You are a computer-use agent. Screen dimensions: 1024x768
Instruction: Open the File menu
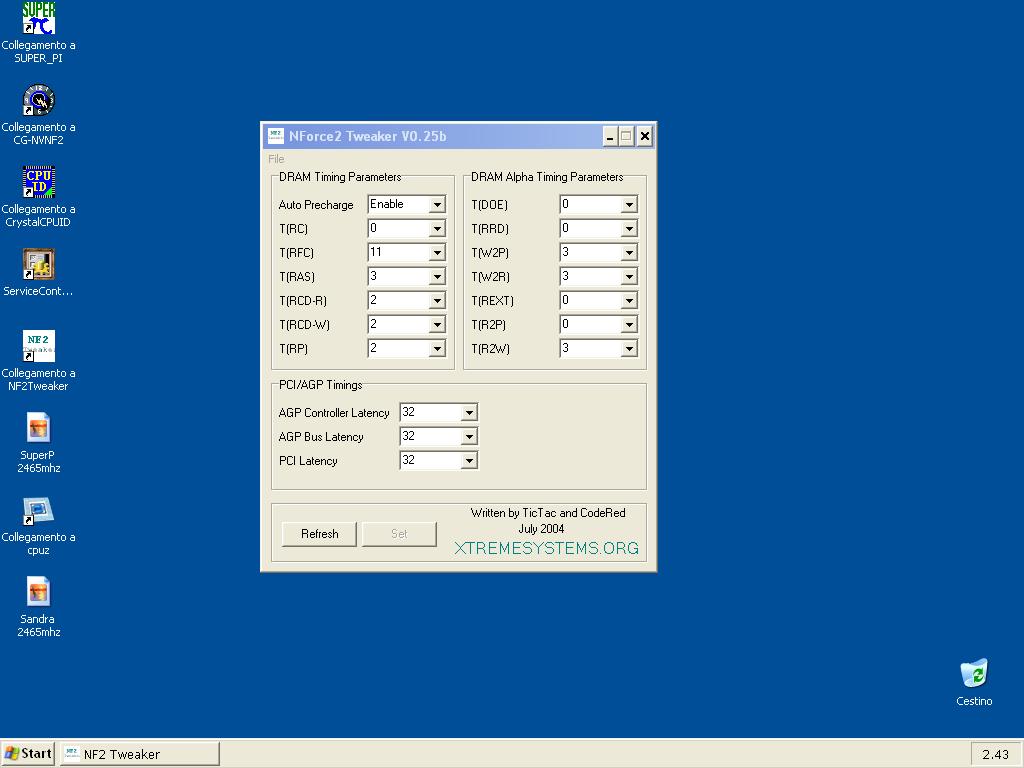276,159
